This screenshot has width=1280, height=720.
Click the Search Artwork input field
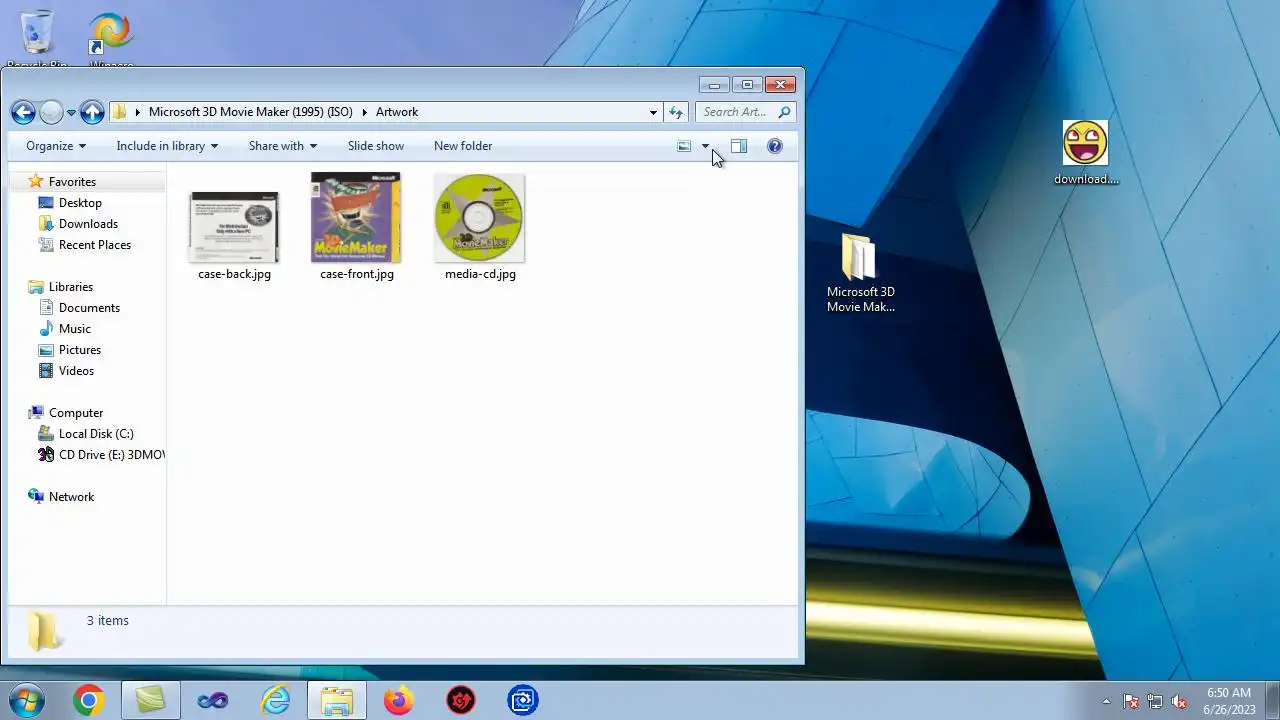[737, 112]
